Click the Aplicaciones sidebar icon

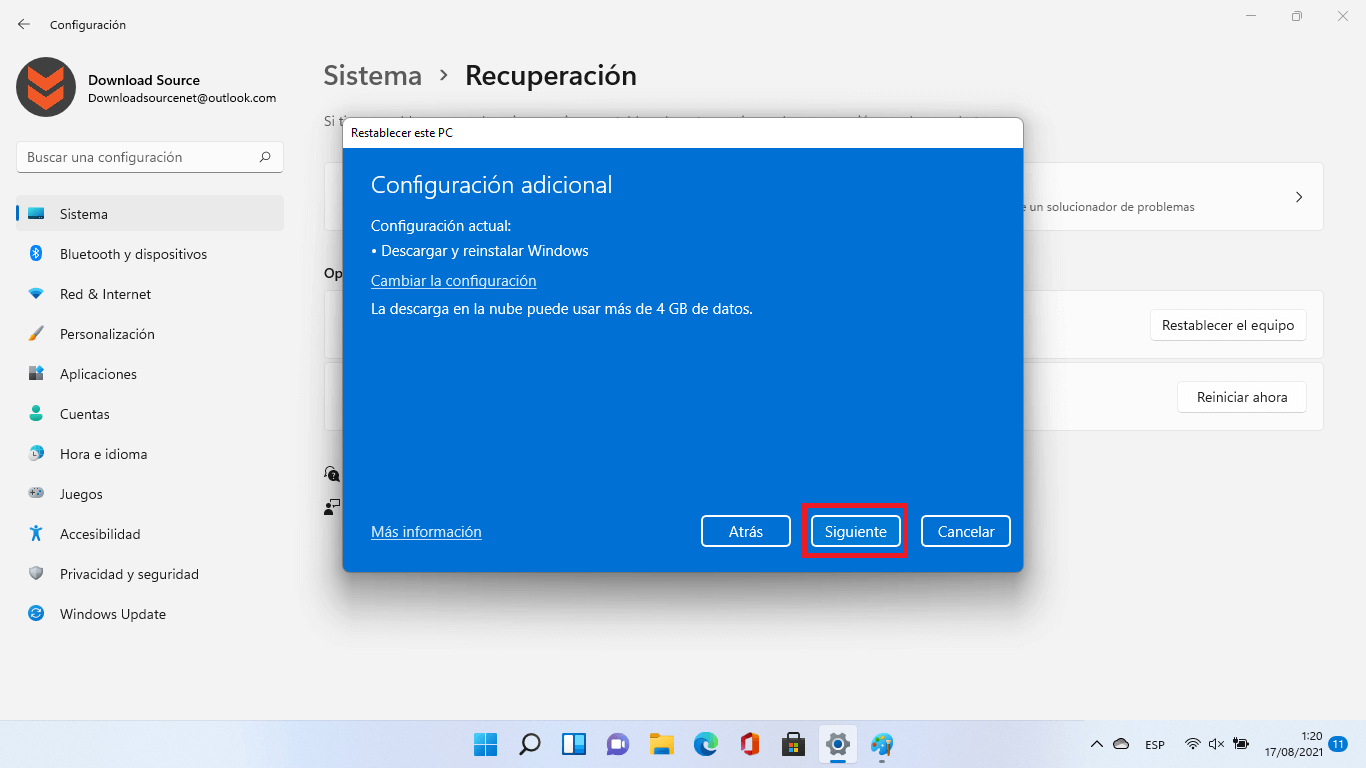coord(36,374)
